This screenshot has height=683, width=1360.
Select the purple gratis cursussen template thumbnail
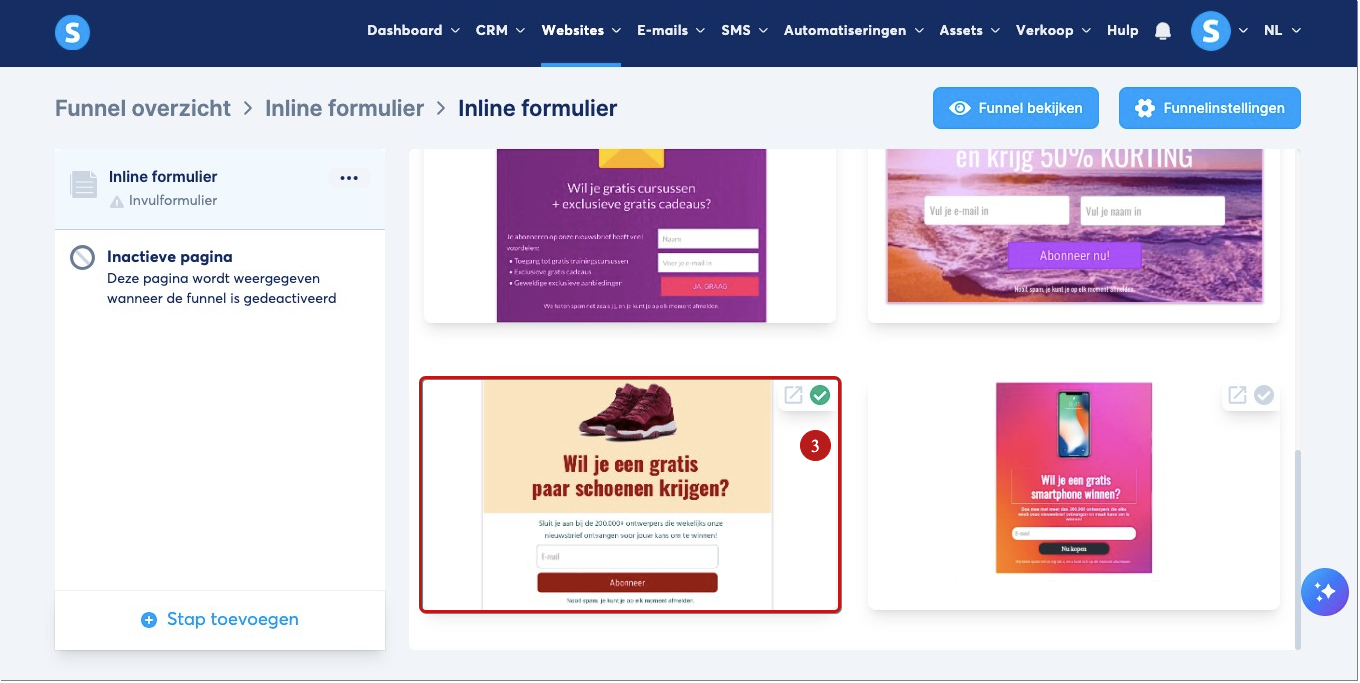(x=631, y=236)
